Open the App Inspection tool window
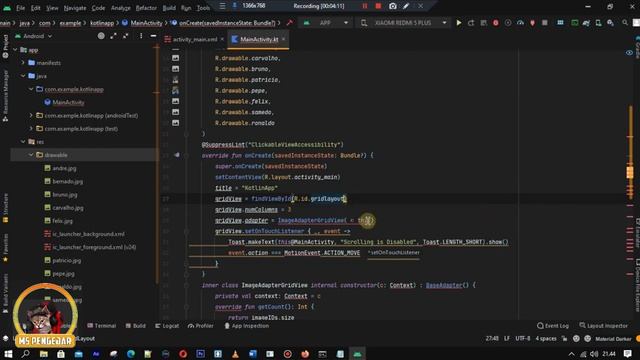Viewport: 640px width, 360px height. tap(247, 326)
